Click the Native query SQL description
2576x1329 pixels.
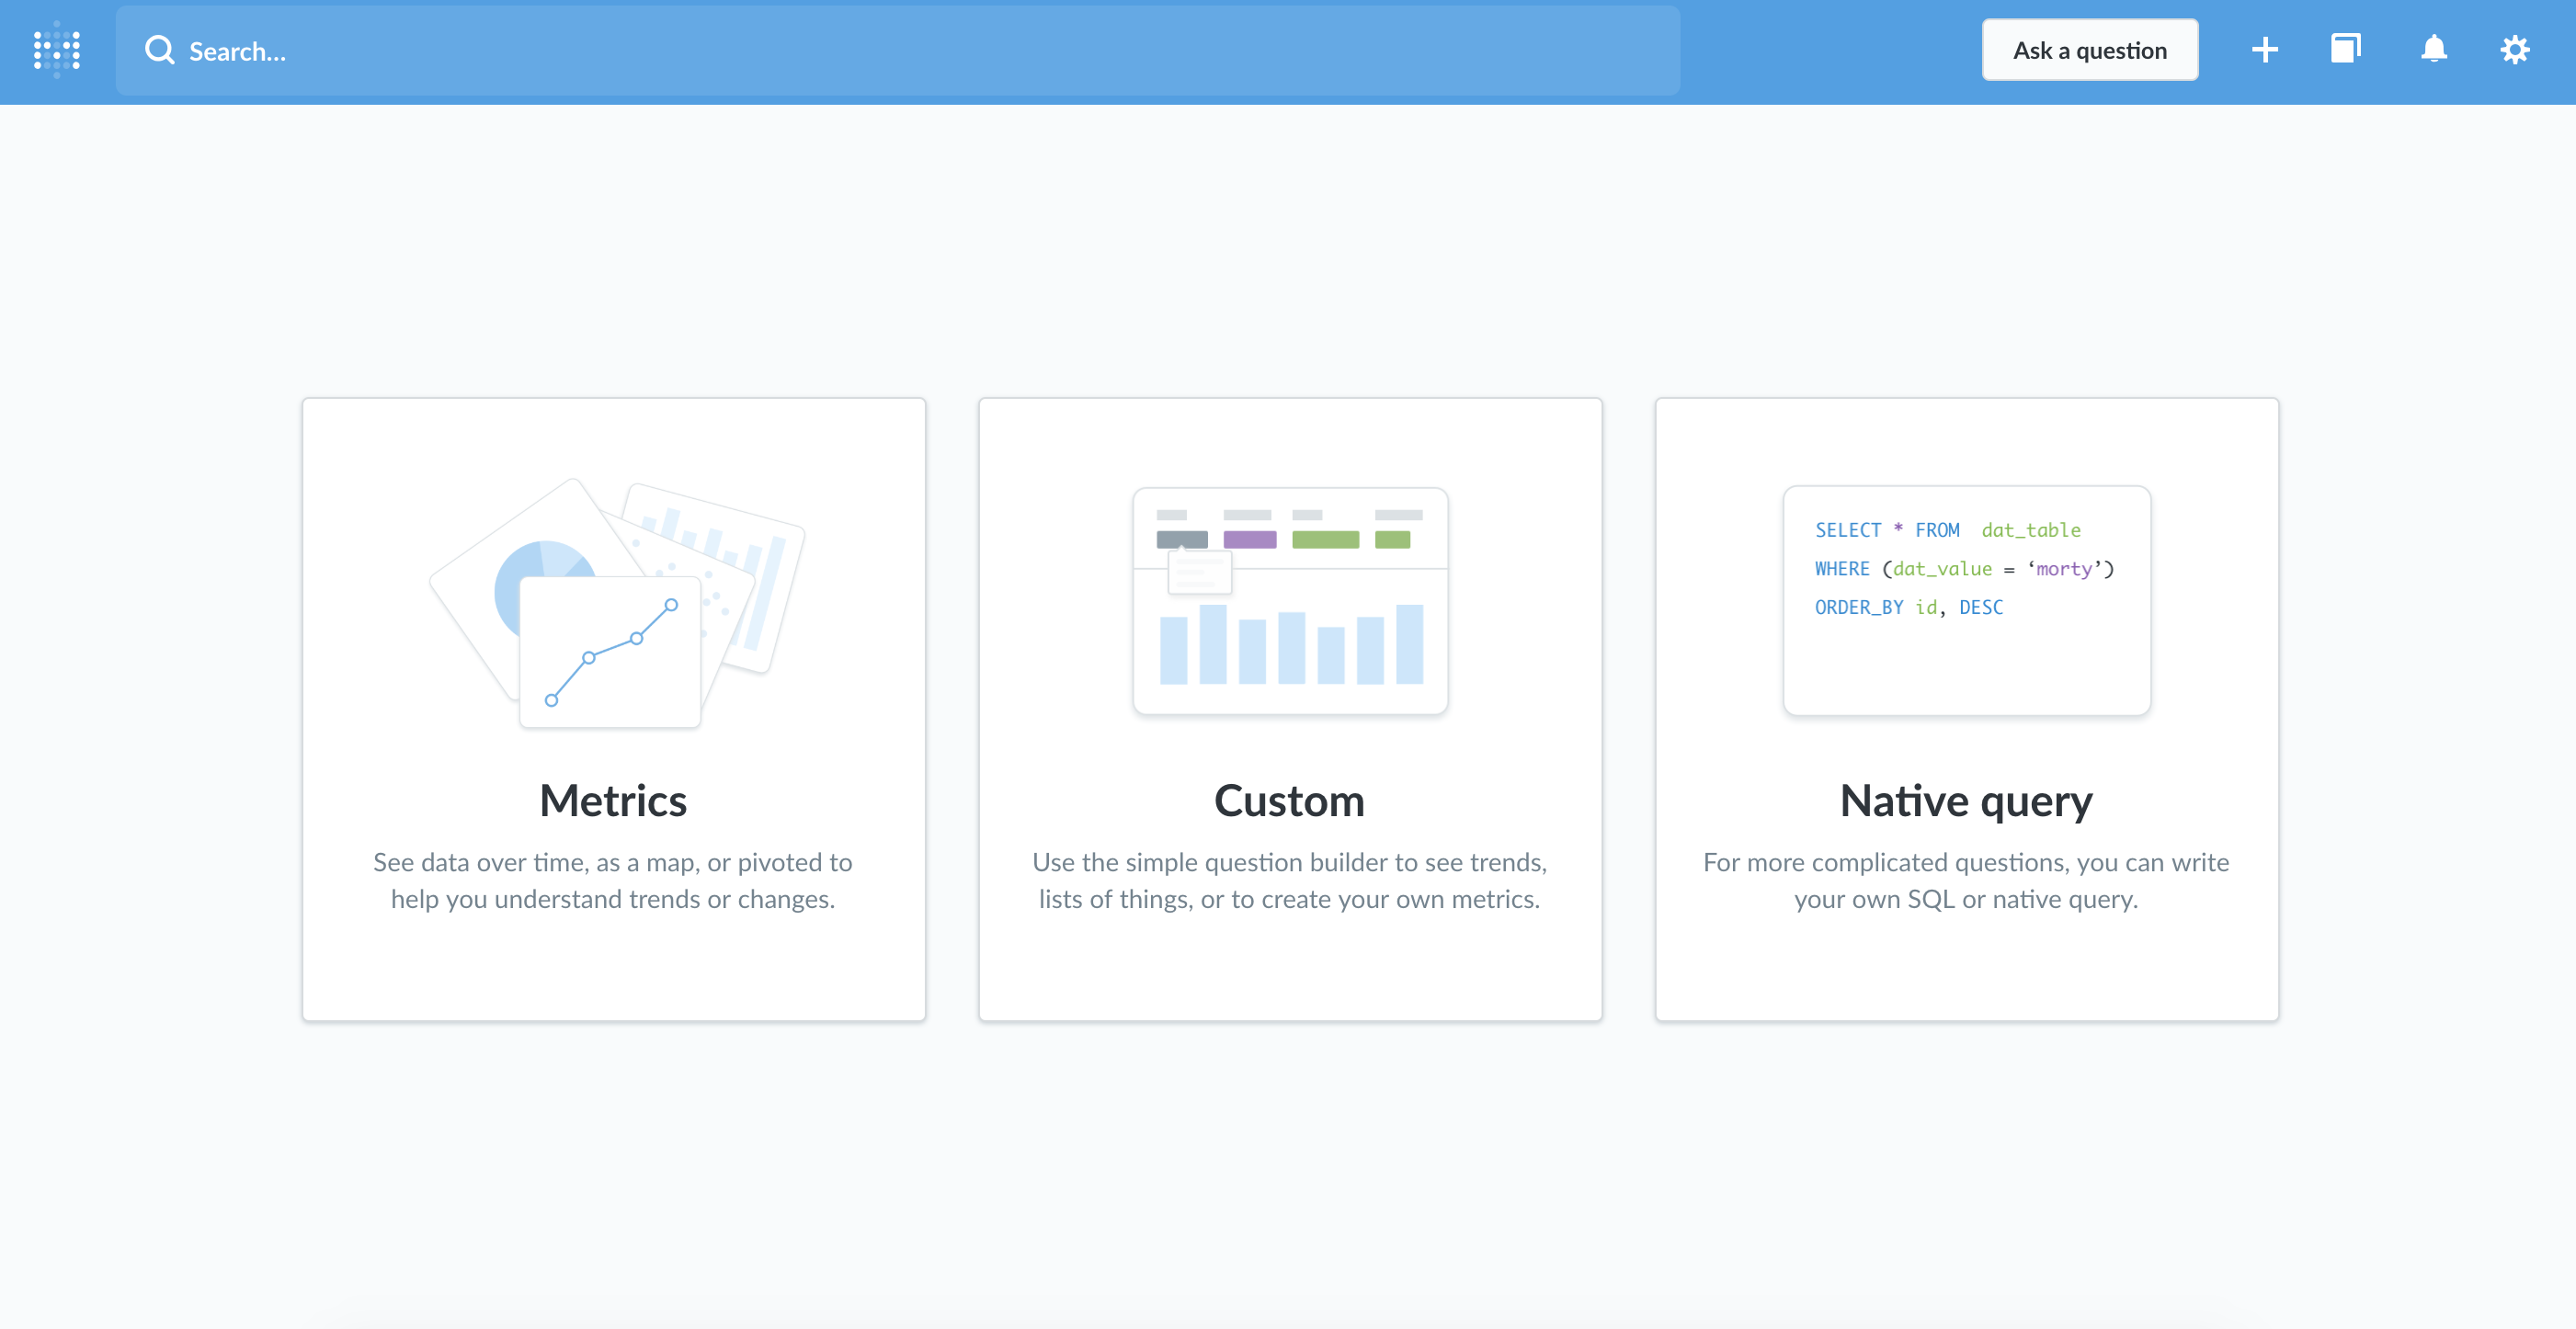point(1966,881)
